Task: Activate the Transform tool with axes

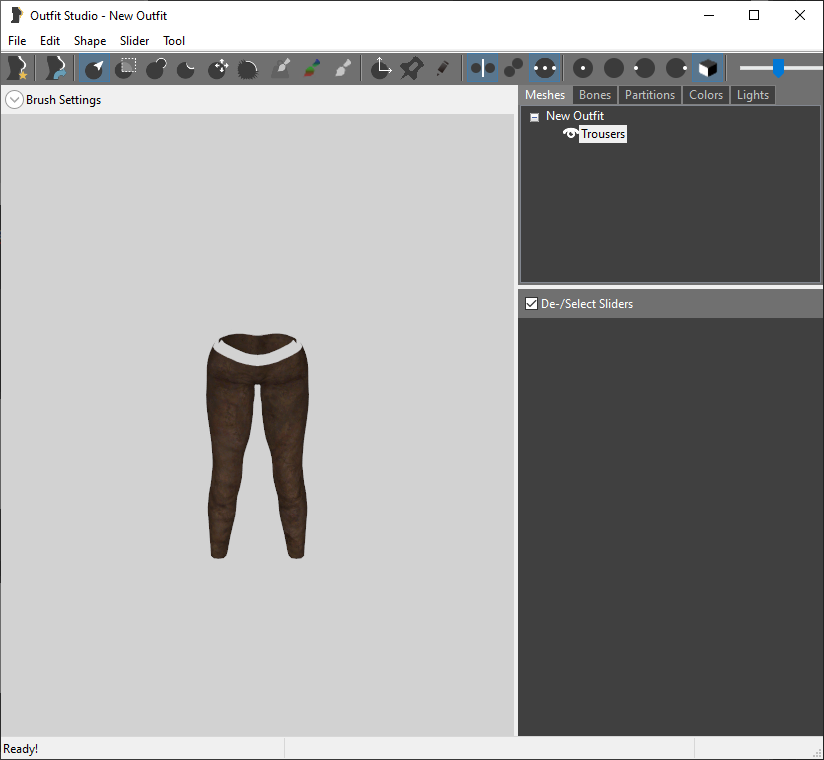Action: tap(380, 68)
